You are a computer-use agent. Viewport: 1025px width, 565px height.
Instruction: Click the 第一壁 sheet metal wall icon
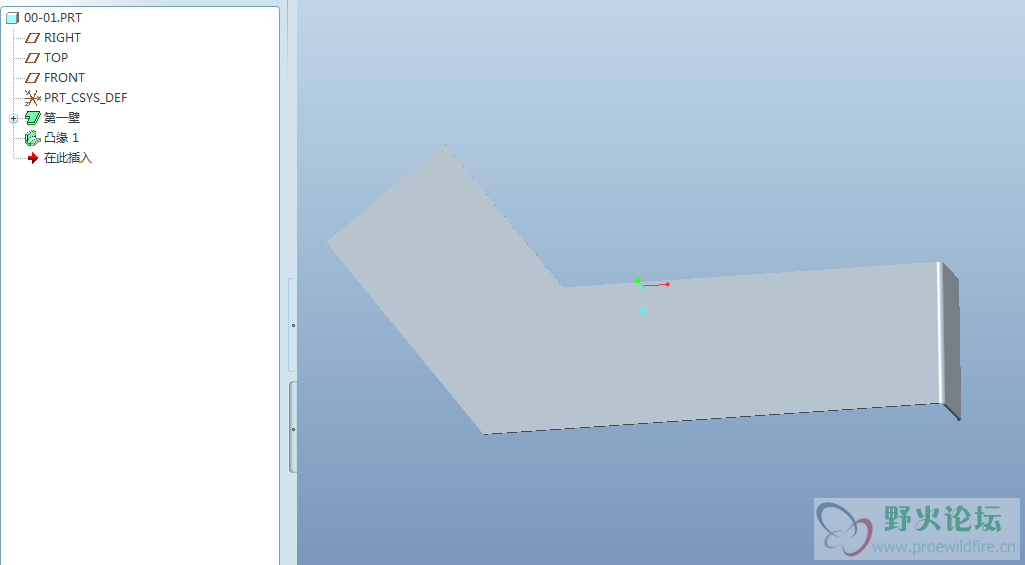click(32, 118)
